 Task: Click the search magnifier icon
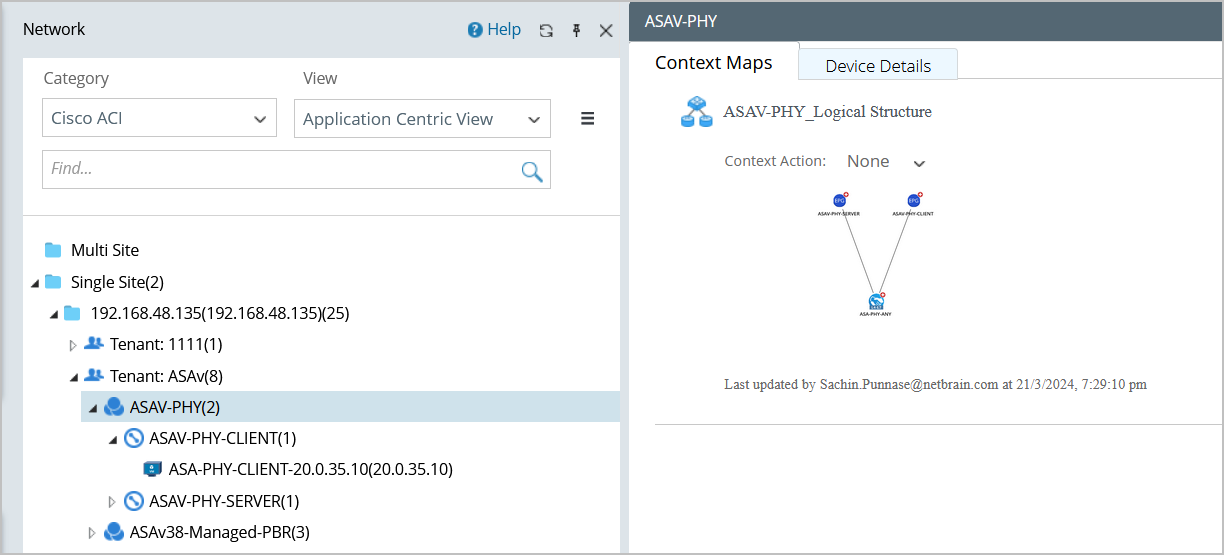pyautogui.click(x=532, y=170)
